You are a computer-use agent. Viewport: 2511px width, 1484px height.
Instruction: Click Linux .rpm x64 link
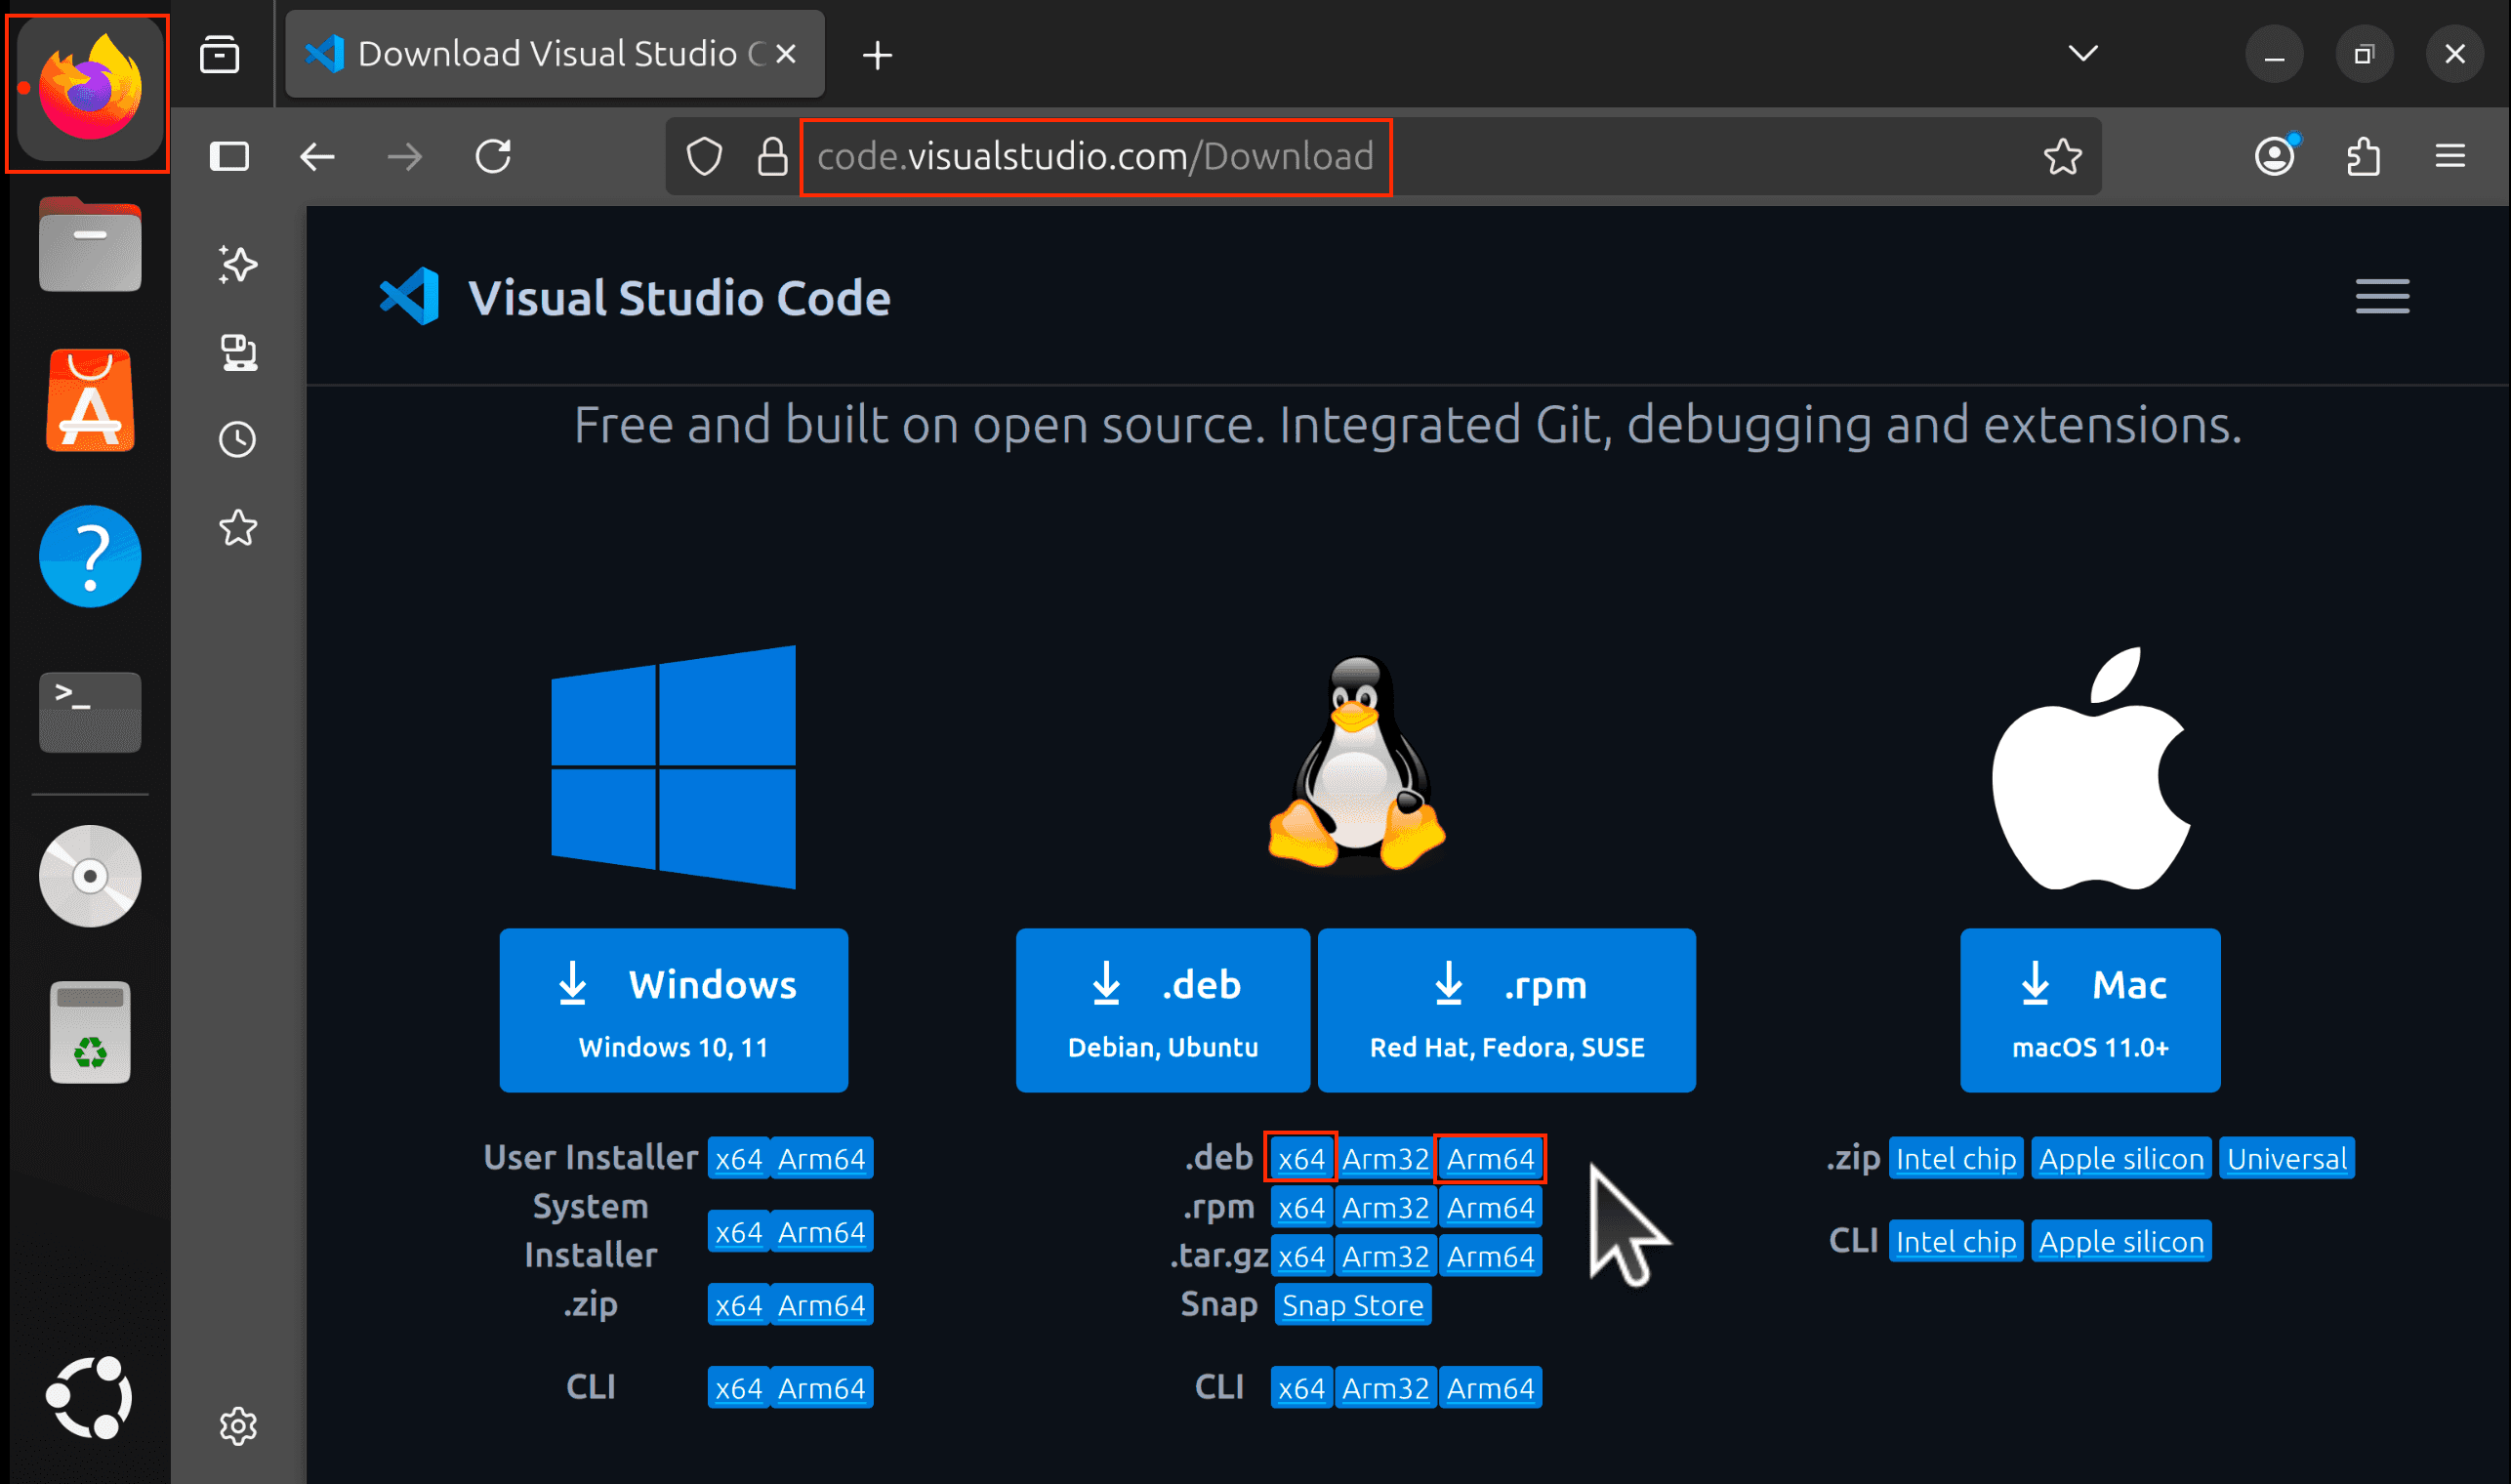pyautogui.click(x=1301, y=1207)
